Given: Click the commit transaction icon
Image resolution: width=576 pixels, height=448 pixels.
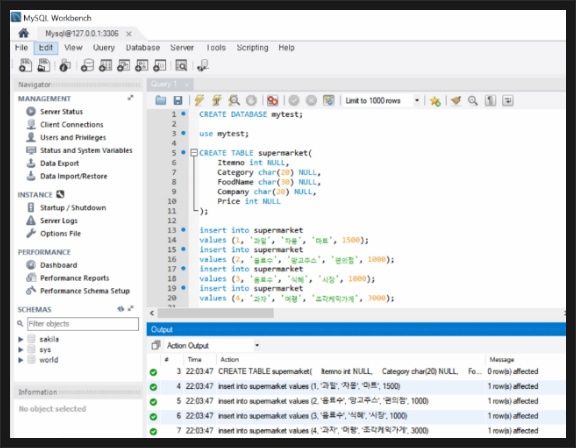Looking at the screenshot, I should click(294, 100).
